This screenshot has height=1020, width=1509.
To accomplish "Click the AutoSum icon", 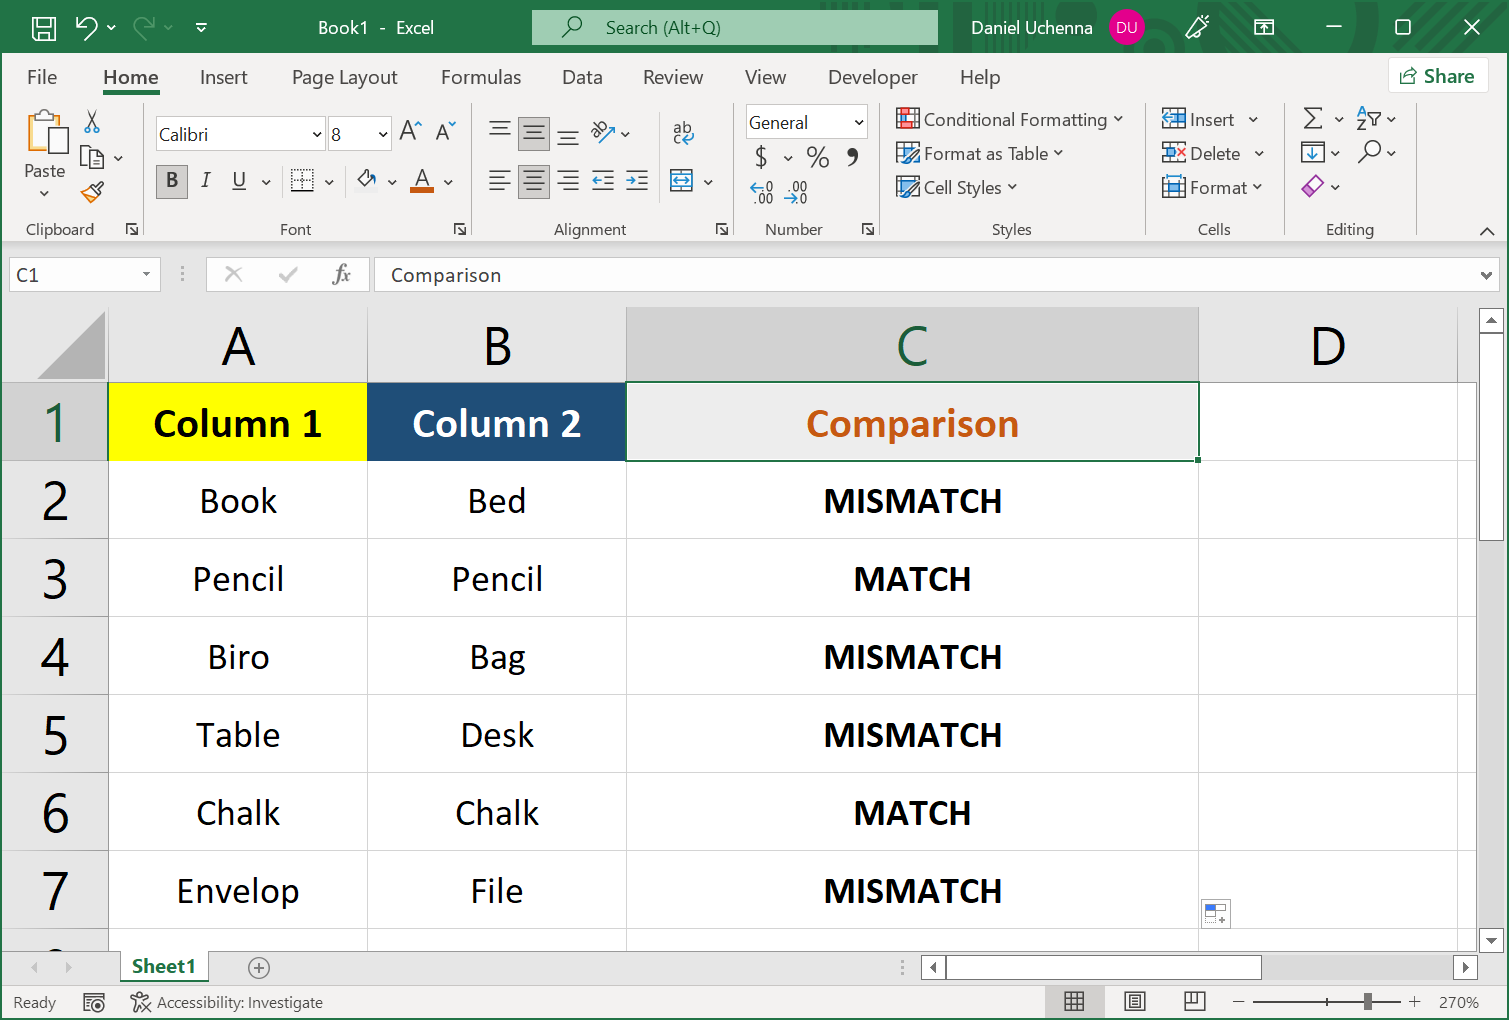I will tap(1315, 119).
